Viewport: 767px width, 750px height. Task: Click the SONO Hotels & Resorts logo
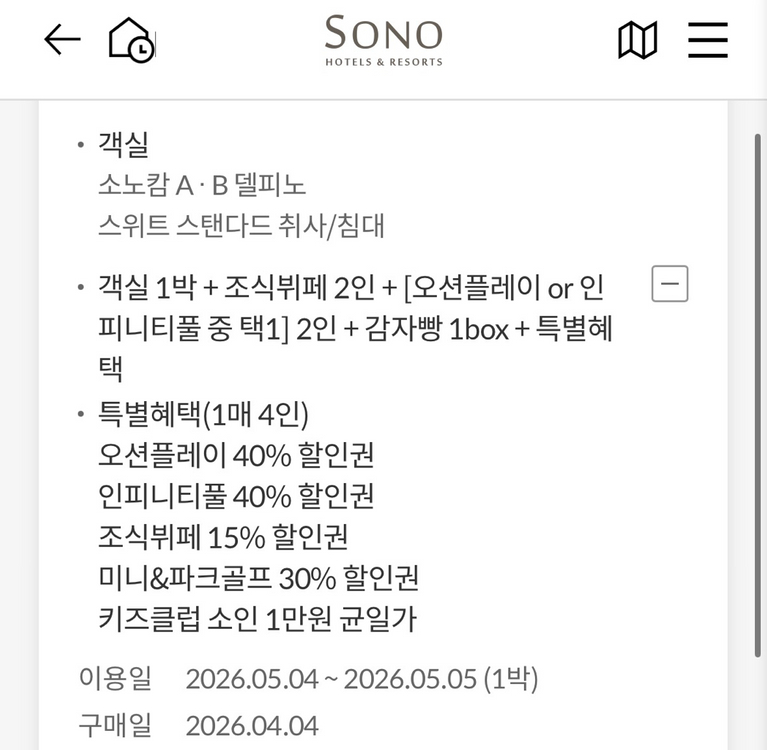(x=383, y=41)
